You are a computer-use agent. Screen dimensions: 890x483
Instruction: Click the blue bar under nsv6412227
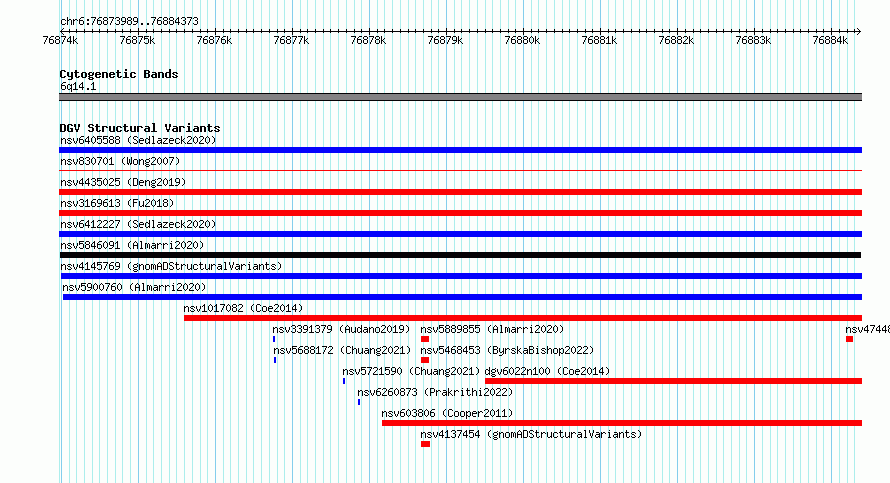pos(460,234)
